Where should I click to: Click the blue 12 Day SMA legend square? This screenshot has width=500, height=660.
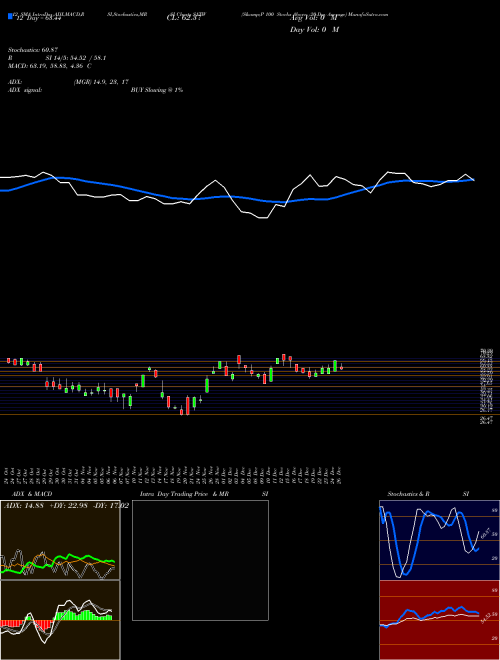(10, 16)
